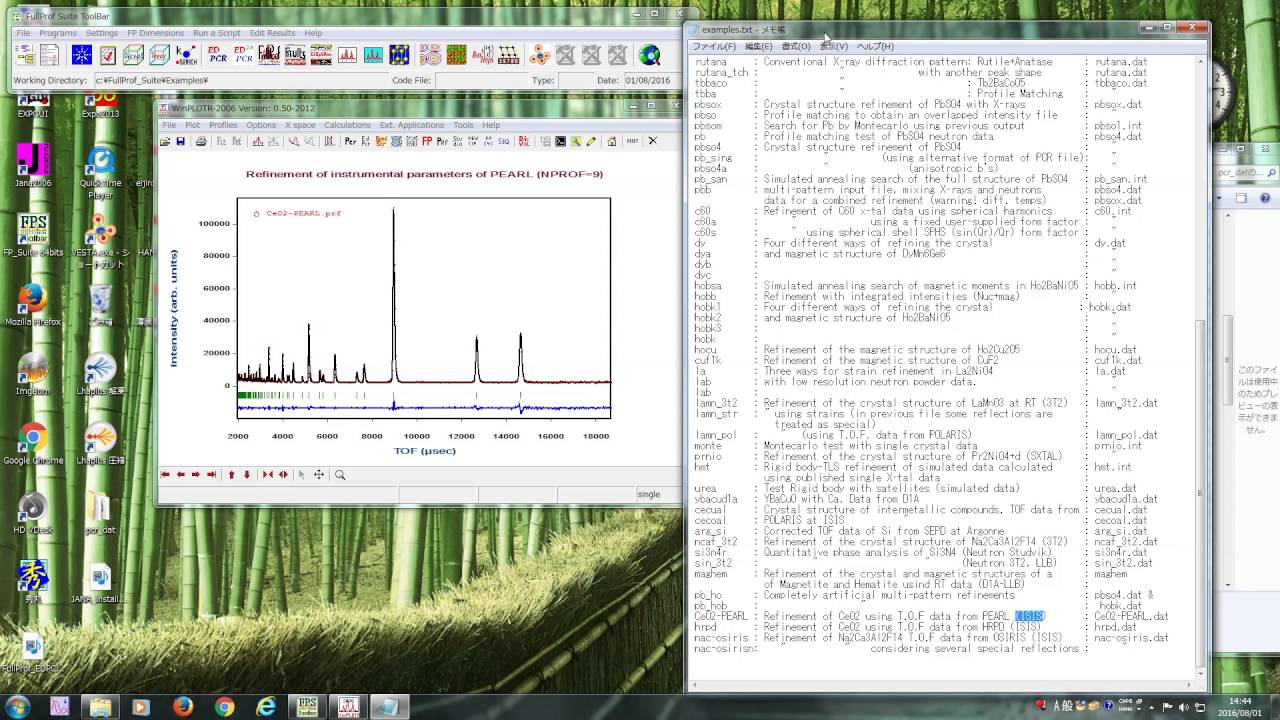This screenshot has height=720, width=1280.
Task: Open Edit Results menu in FullProf
Action: click(272, 33)
